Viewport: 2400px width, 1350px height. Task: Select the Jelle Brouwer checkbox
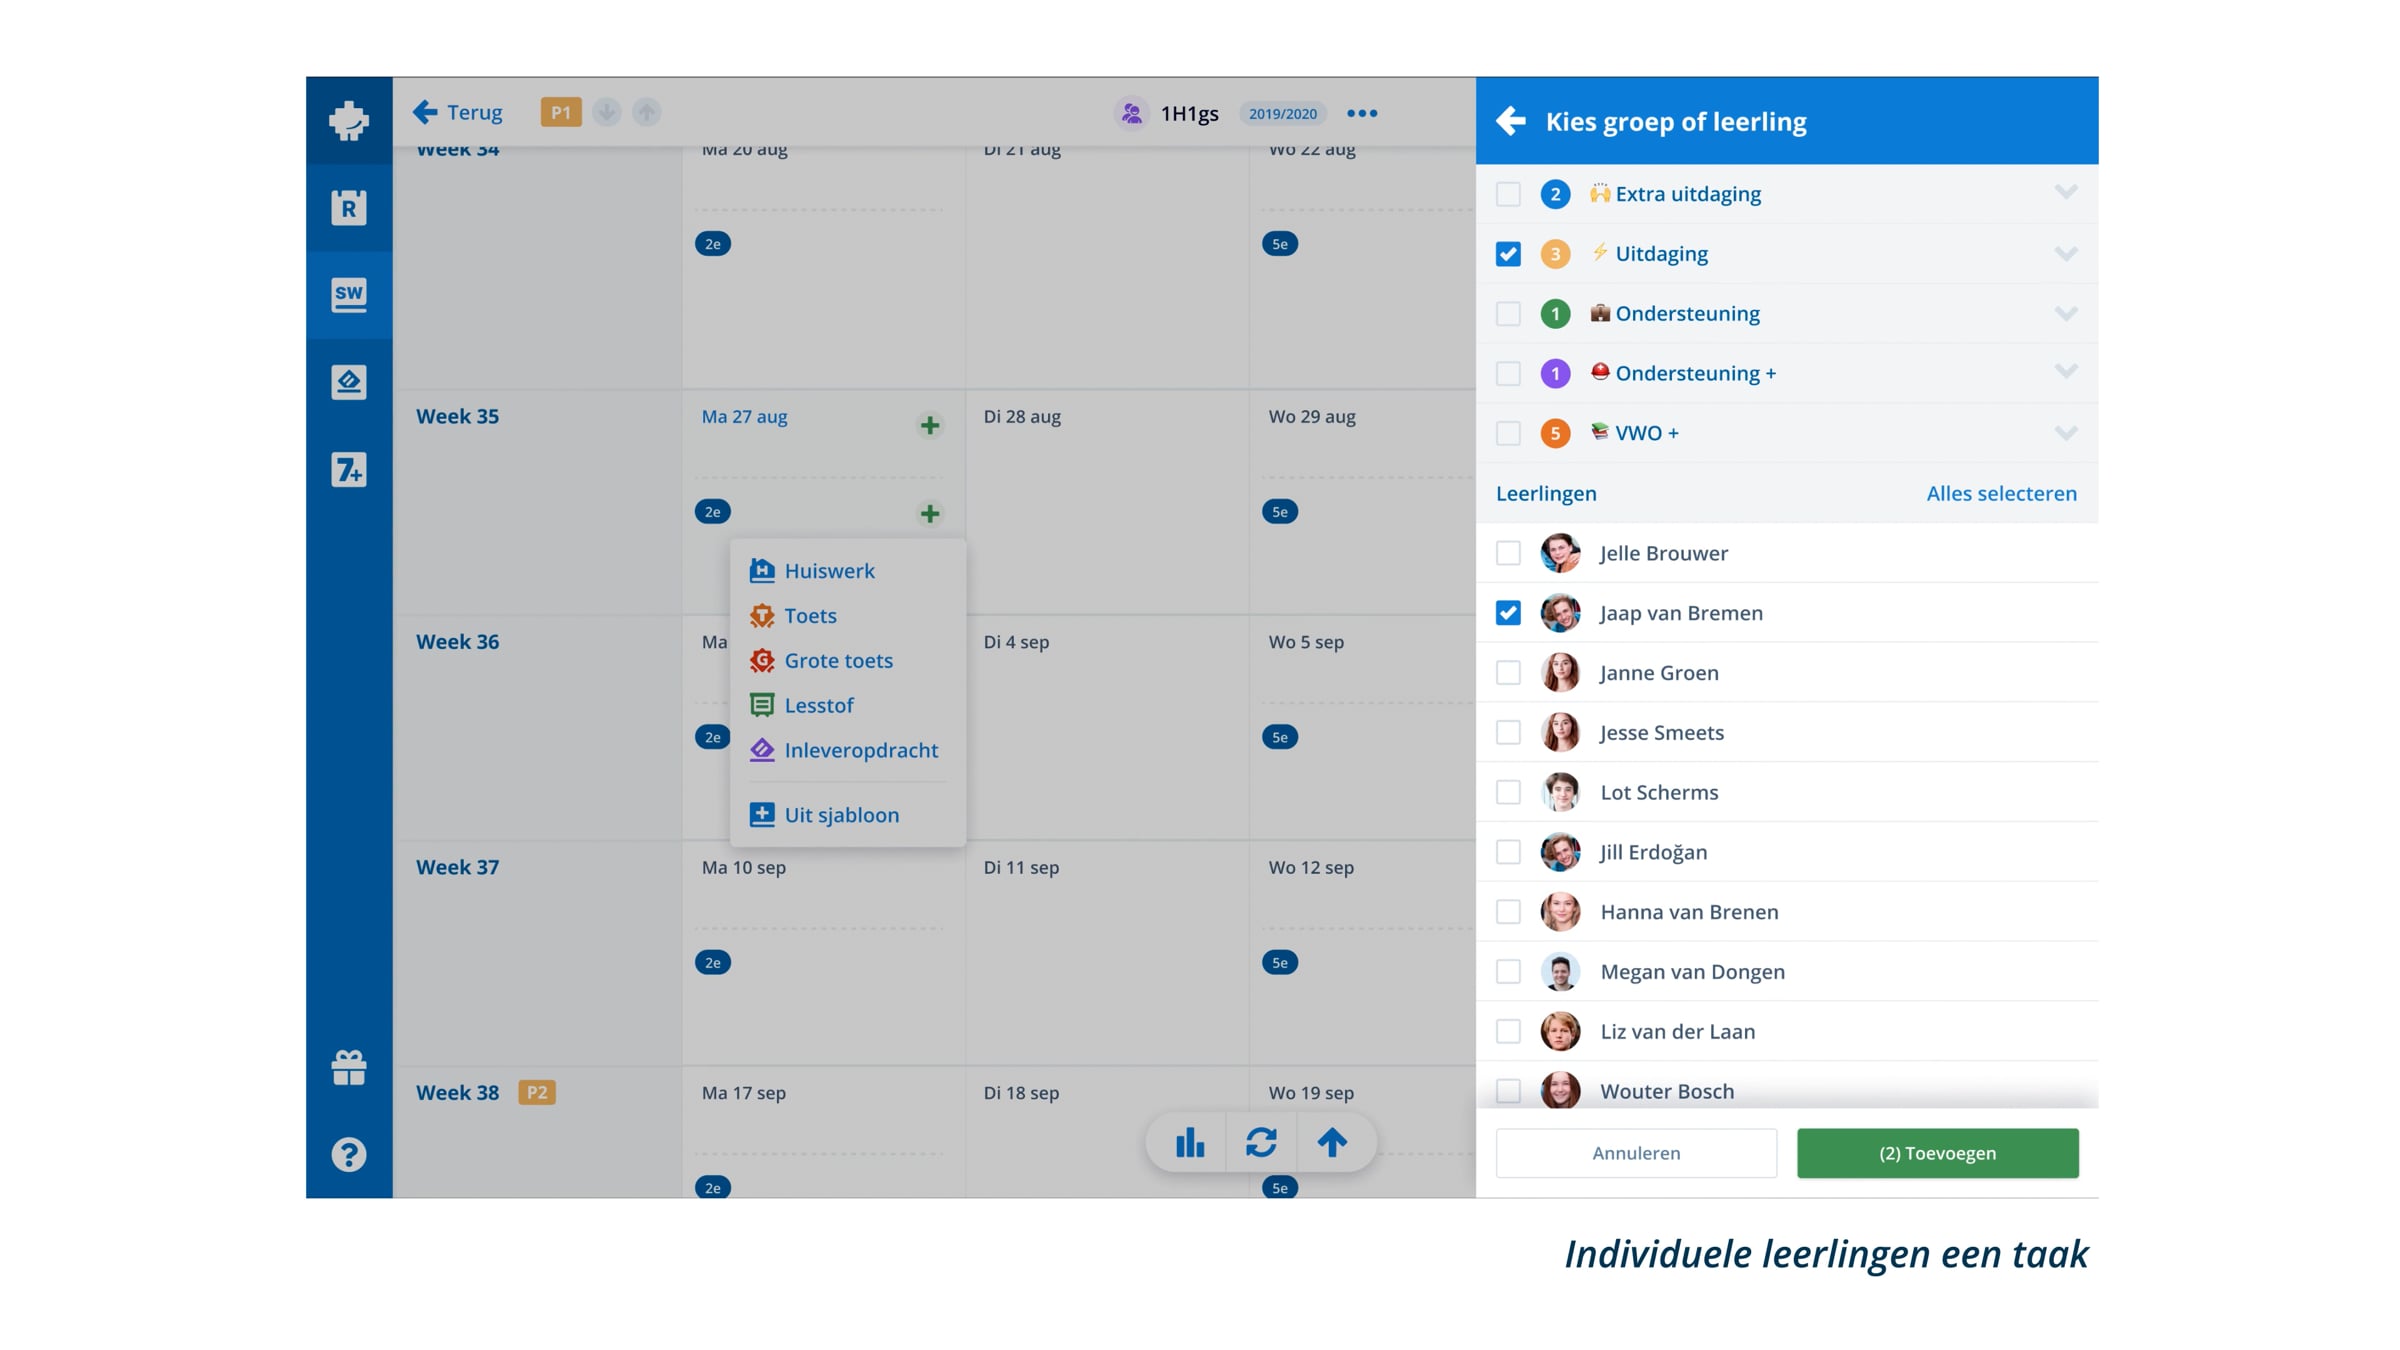1508,553
